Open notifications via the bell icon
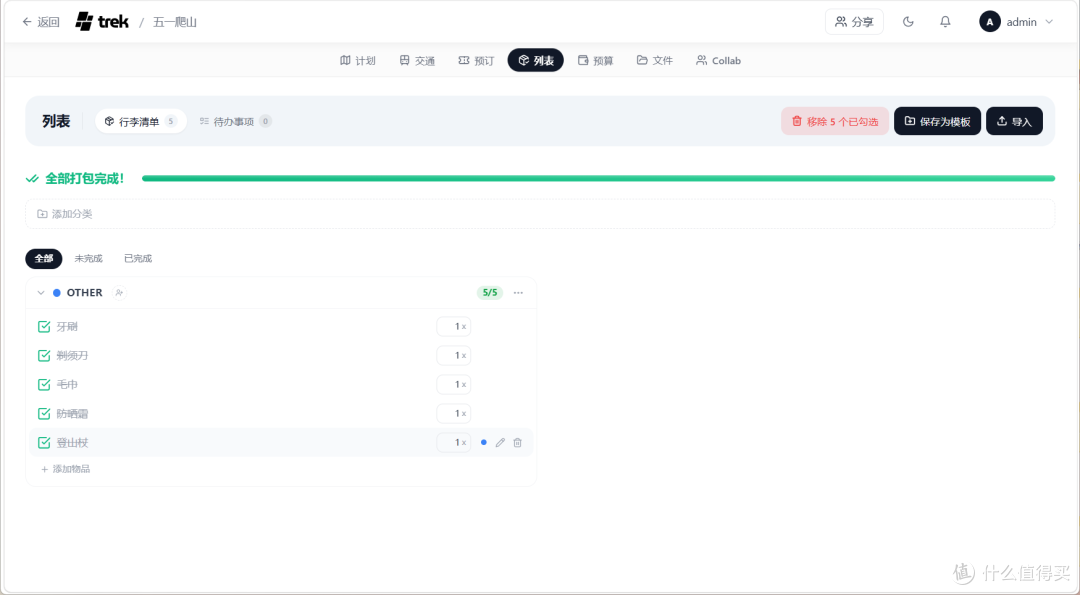The height and width of the screenshot is (595, 1080). coord(945,22)
